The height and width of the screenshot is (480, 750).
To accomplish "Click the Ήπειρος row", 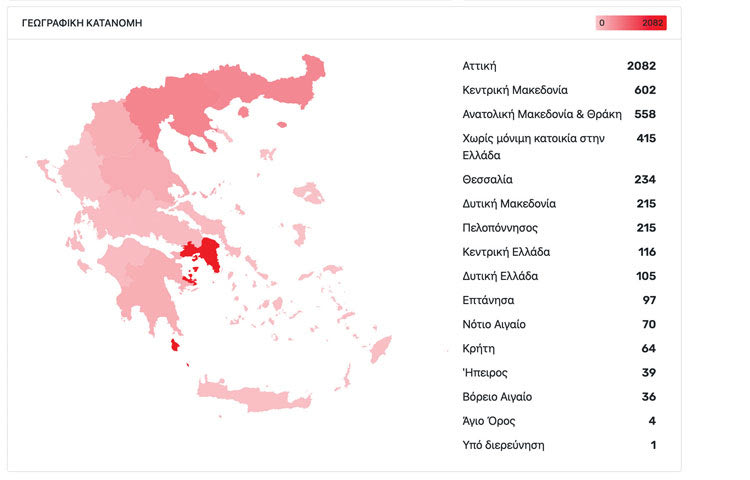I will tap(559, 373).
